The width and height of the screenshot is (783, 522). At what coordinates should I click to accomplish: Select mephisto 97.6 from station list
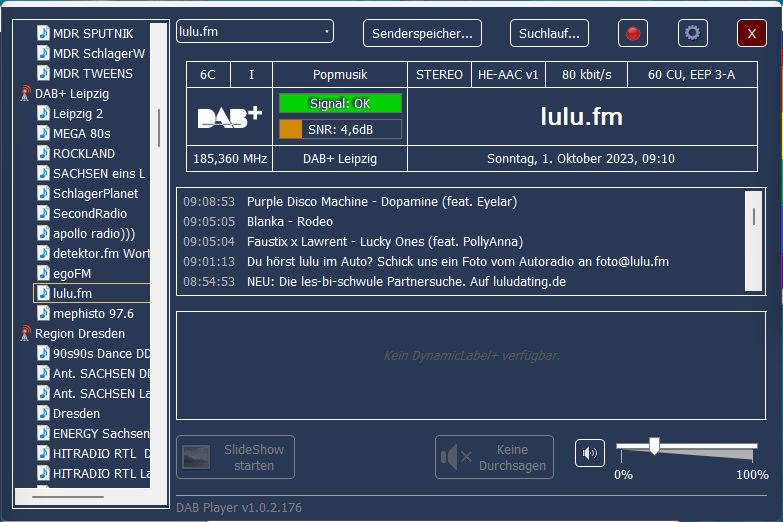[93, 314]
